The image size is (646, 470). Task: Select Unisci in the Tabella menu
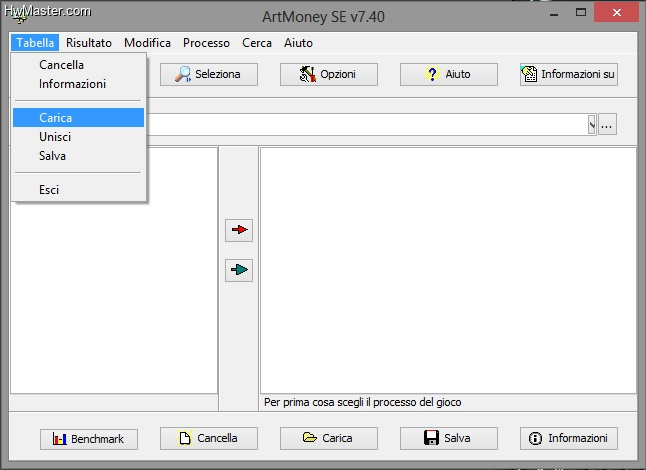click(x=78, y=137)
